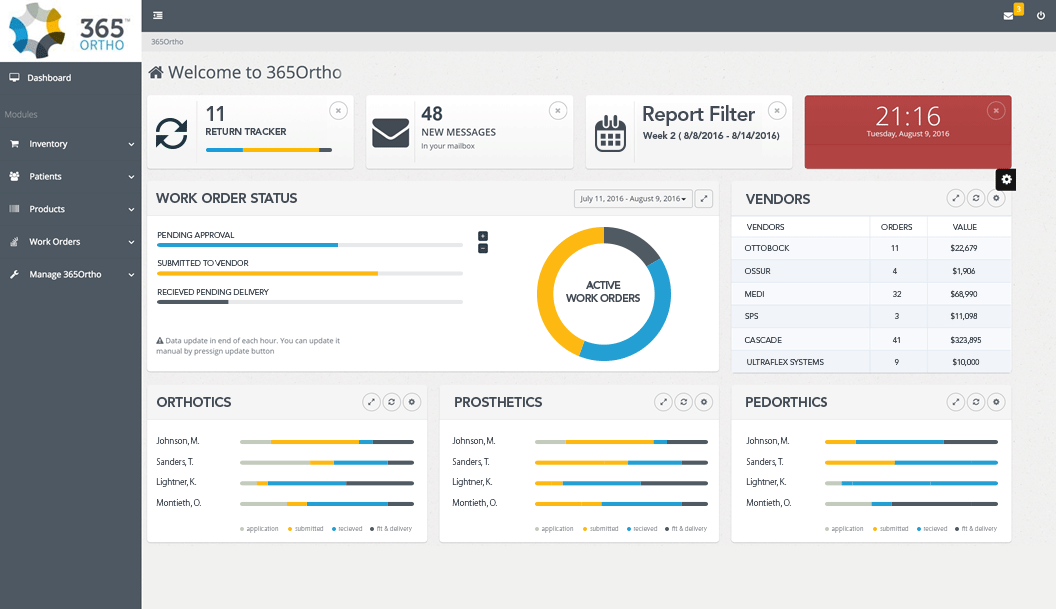The height and width of the screenshot is (609, 1056).
Task: Click the Return Tracker refresh arrows icon
Action: [172, 133]
